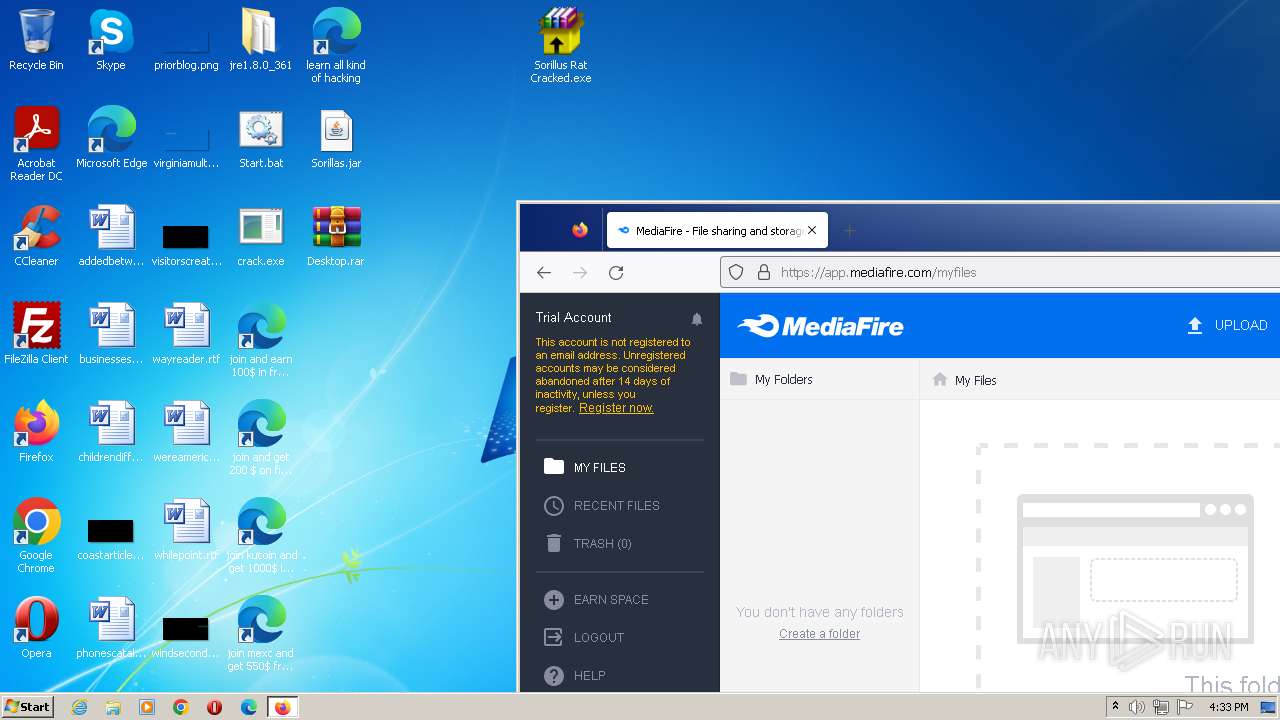Select wayreader.rtf document
This screenshot has height=720, width=1280.
pos(186,334)
